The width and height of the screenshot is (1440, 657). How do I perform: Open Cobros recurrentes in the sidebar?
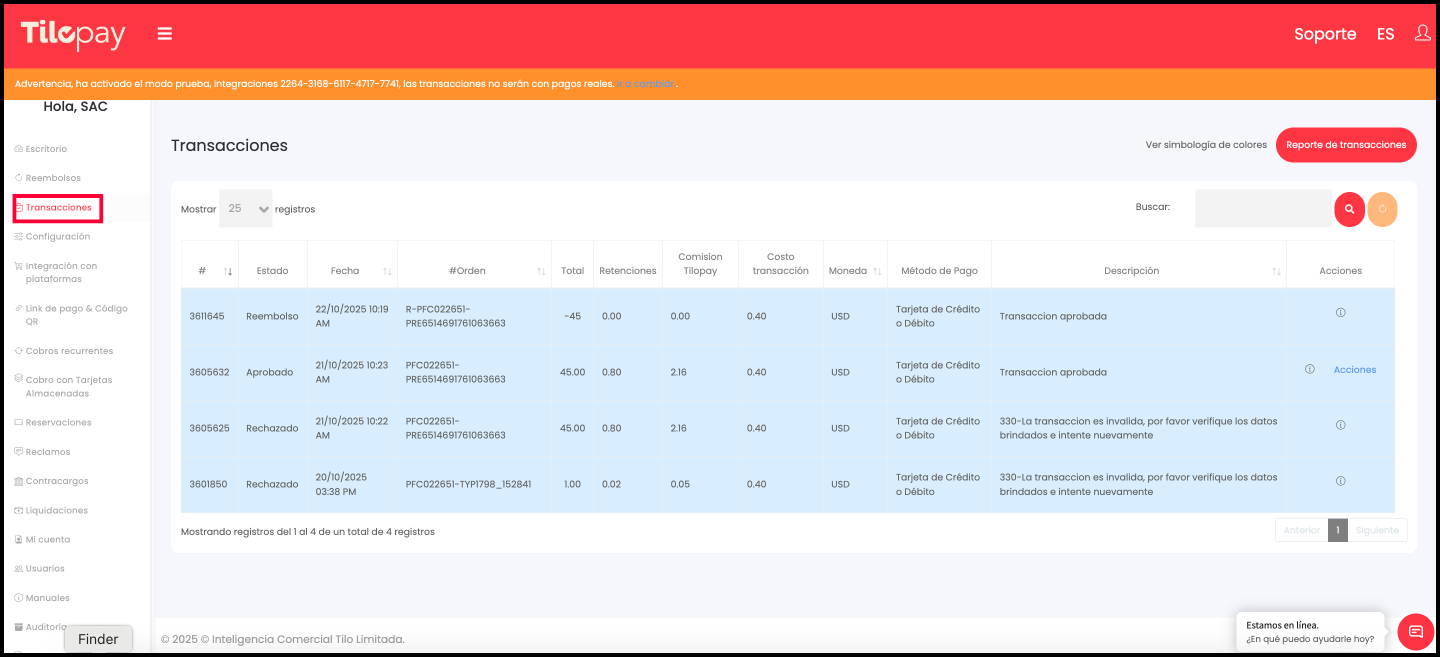[69, 351]
